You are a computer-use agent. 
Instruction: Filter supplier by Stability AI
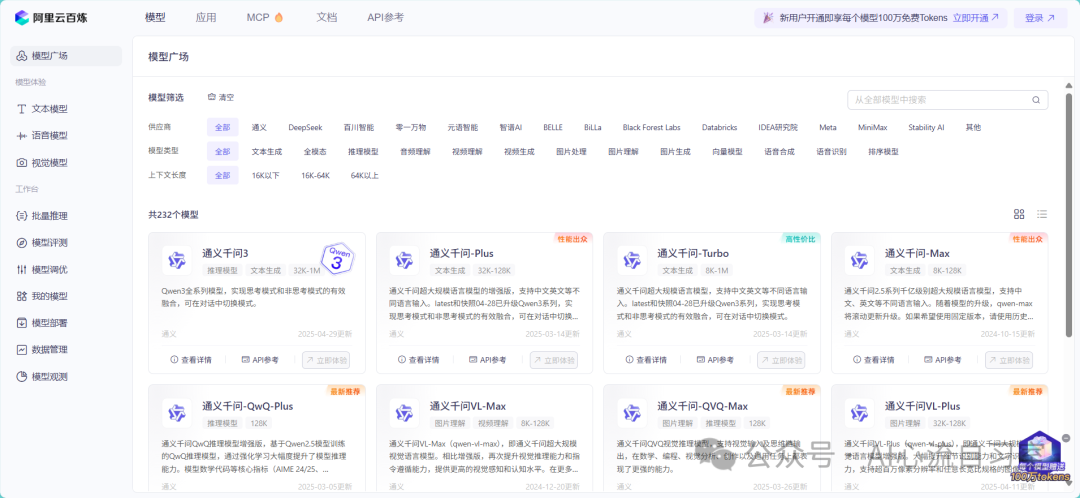pyautogui.click(x=926, y=127)
